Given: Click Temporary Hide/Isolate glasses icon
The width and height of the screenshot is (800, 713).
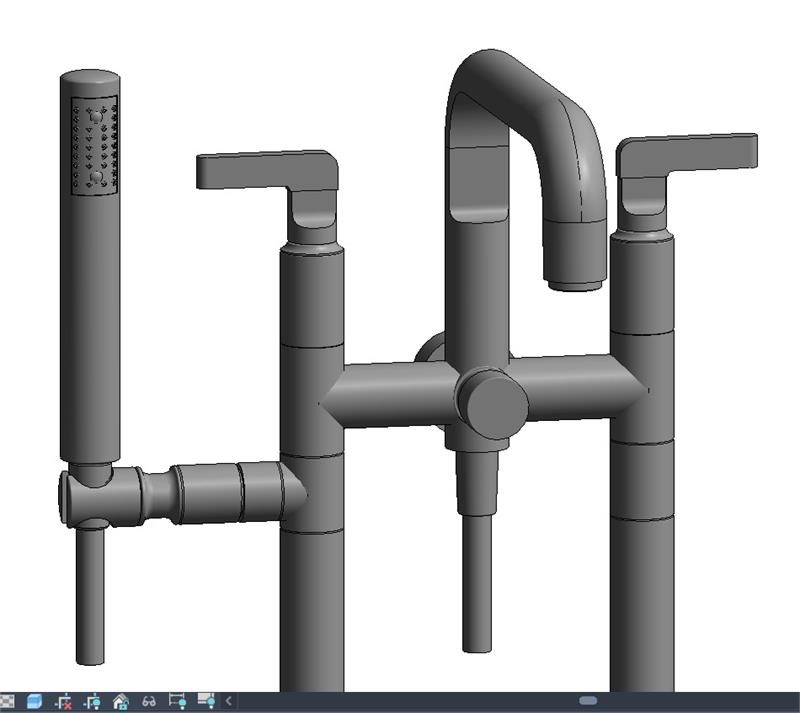Looking at the screenshot, I should point(150,701).
